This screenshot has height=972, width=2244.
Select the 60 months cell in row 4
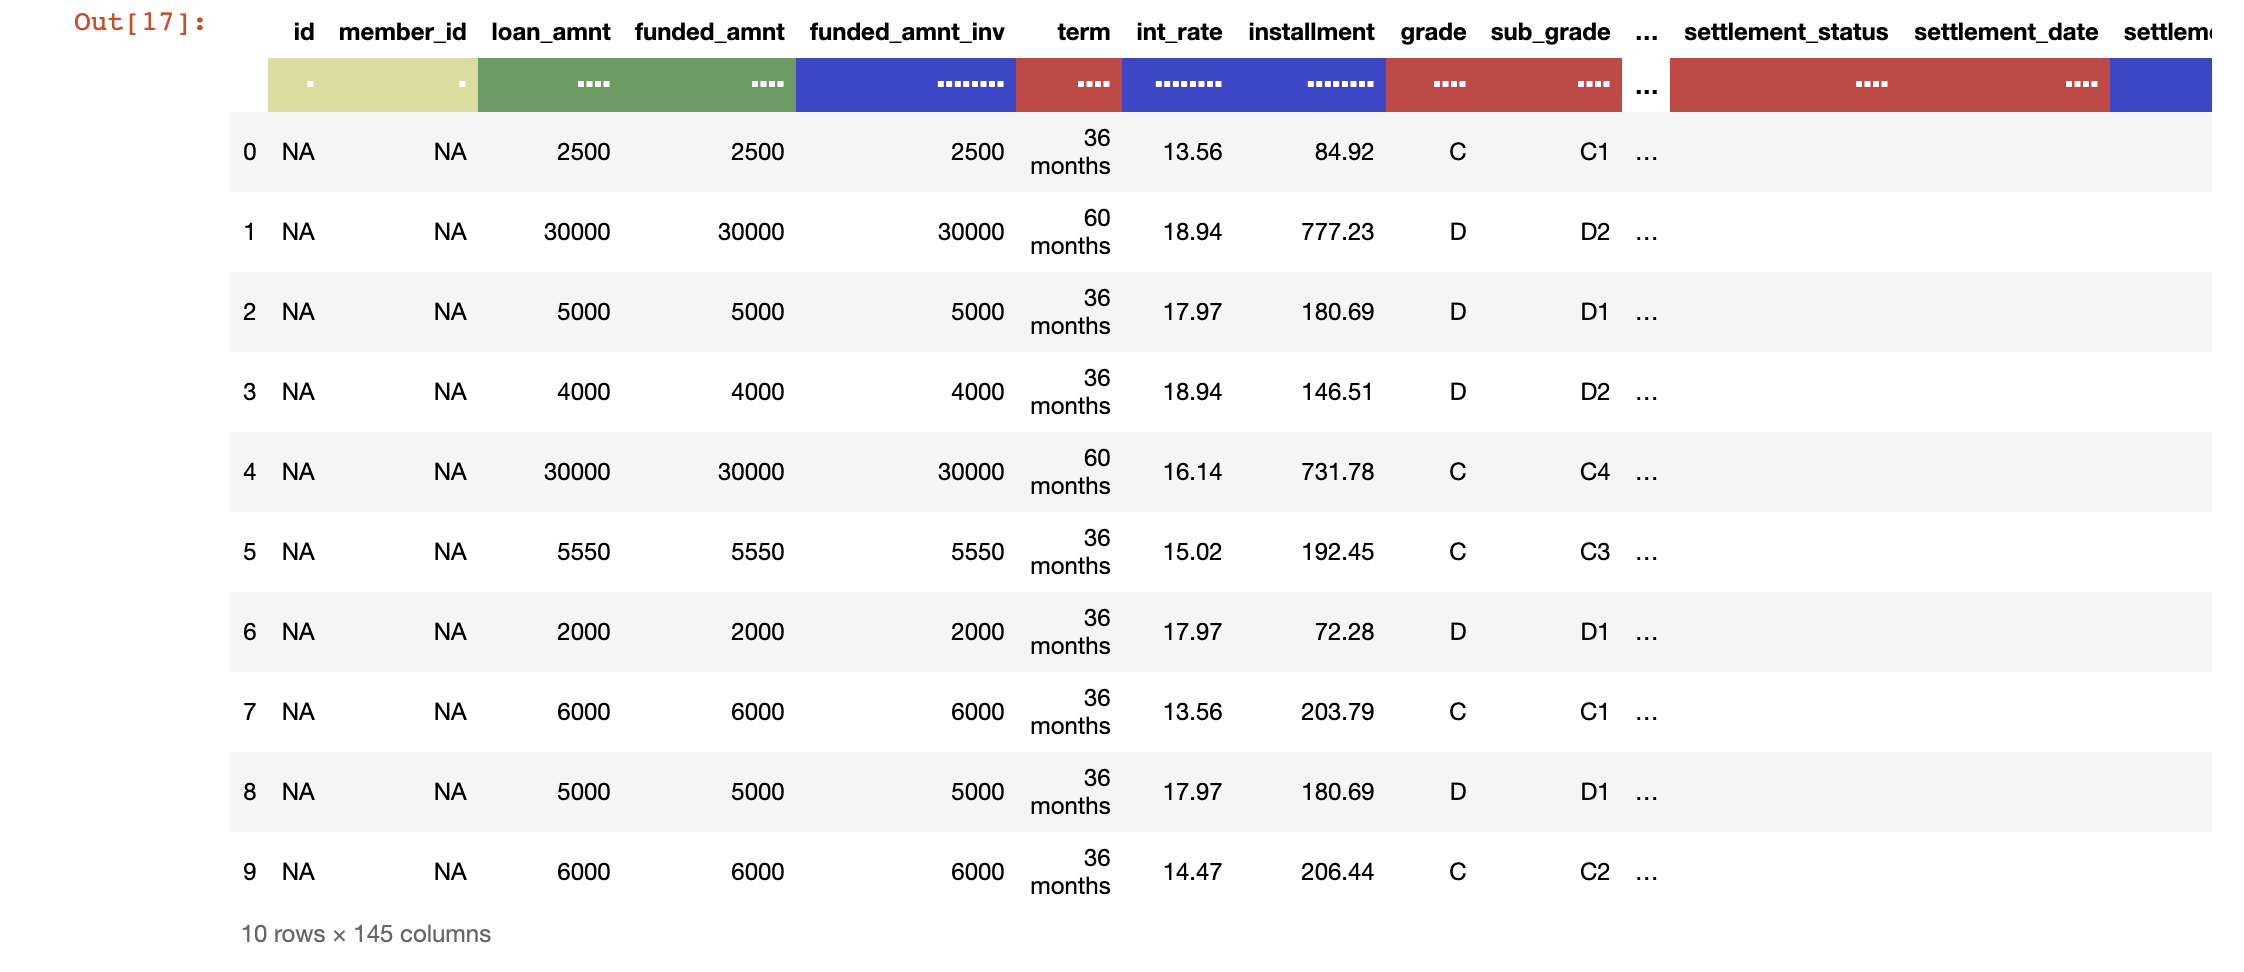tap(1070, 471)
